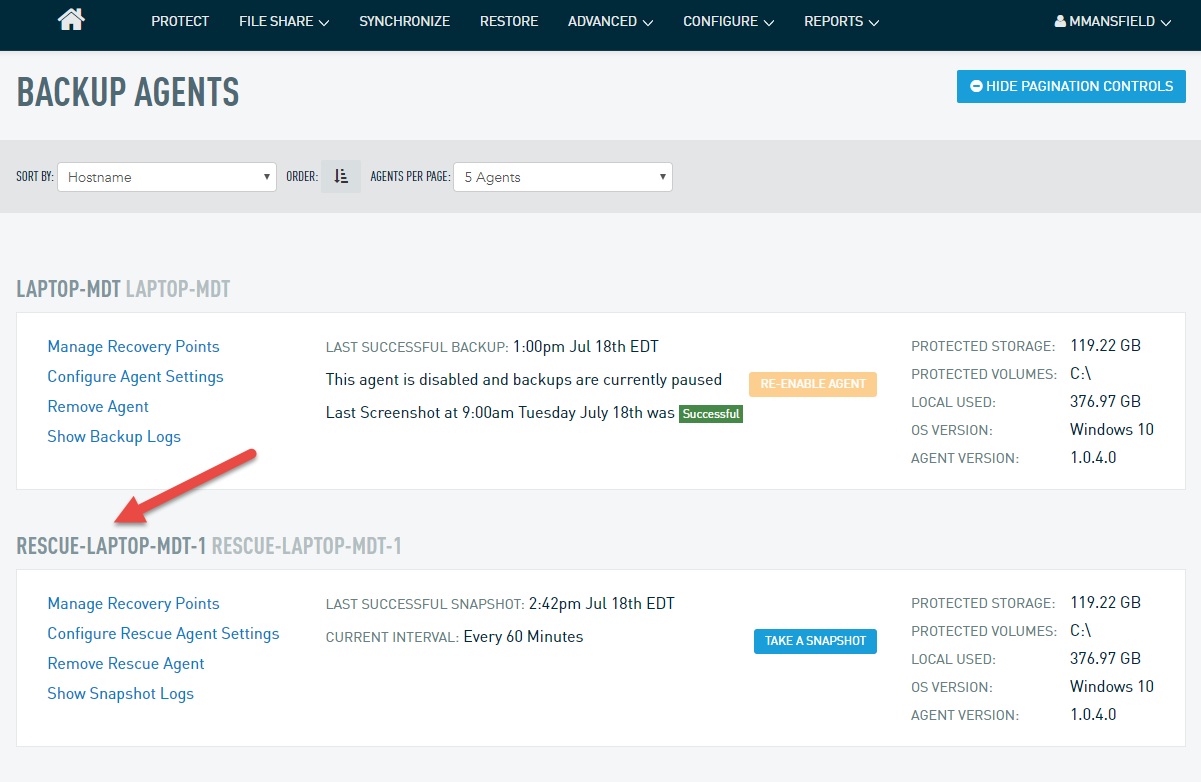The height and width of the screenshot is (782, 1201).
Task: Click the Successful screenshot status badge
Action: [710, 413]
